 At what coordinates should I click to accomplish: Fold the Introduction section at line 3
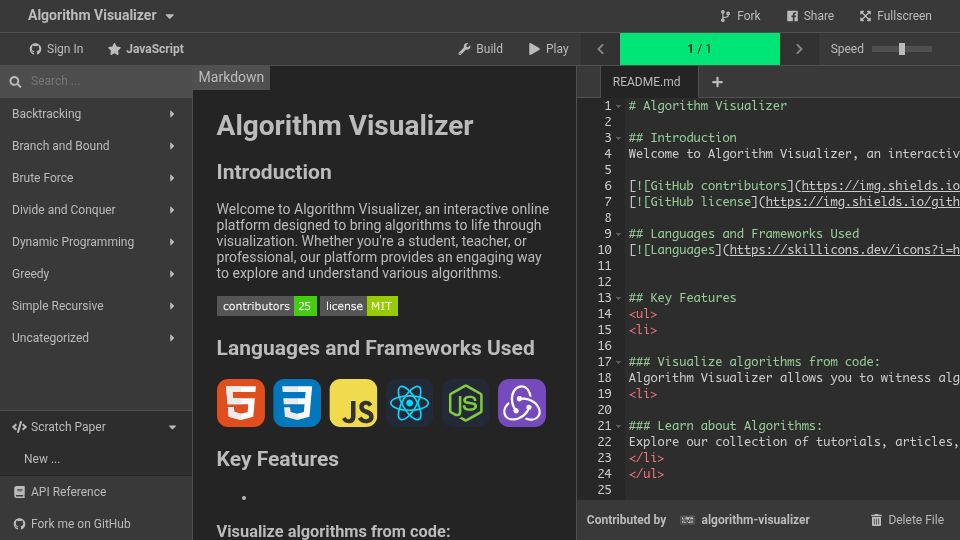point(618,138)
